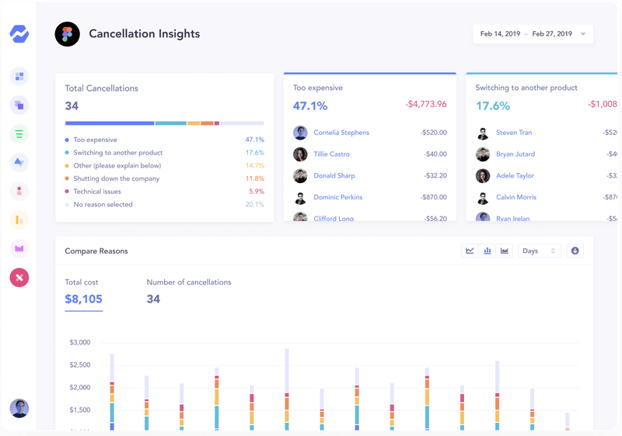Click Cornelia Stephens avatar
Viewport: 622px width, 436px height.
pyautogui.click(x=300, y=133)
